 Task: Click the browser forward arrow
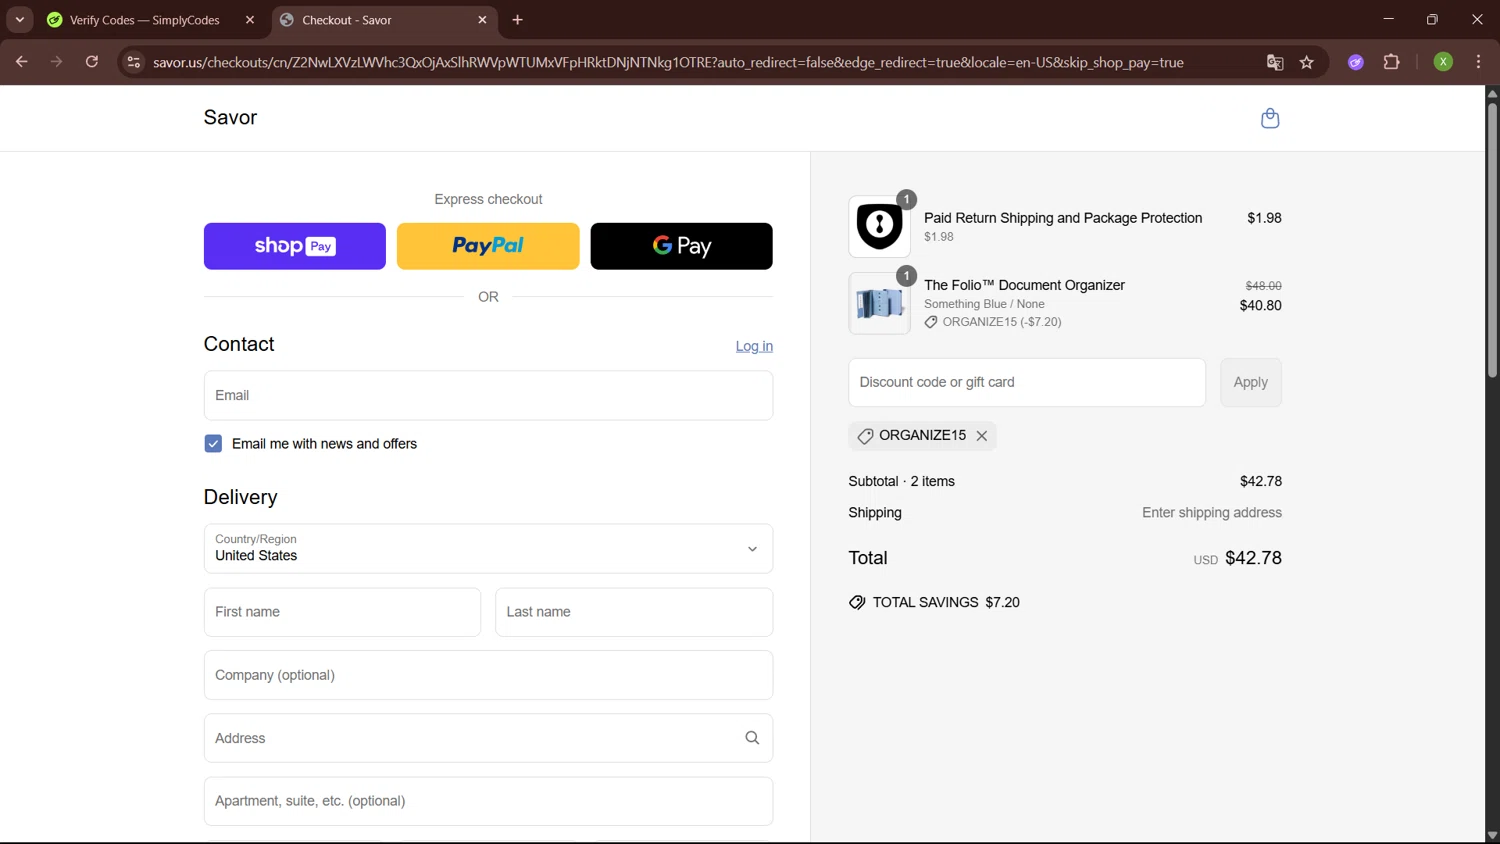(x=57, y=62)
